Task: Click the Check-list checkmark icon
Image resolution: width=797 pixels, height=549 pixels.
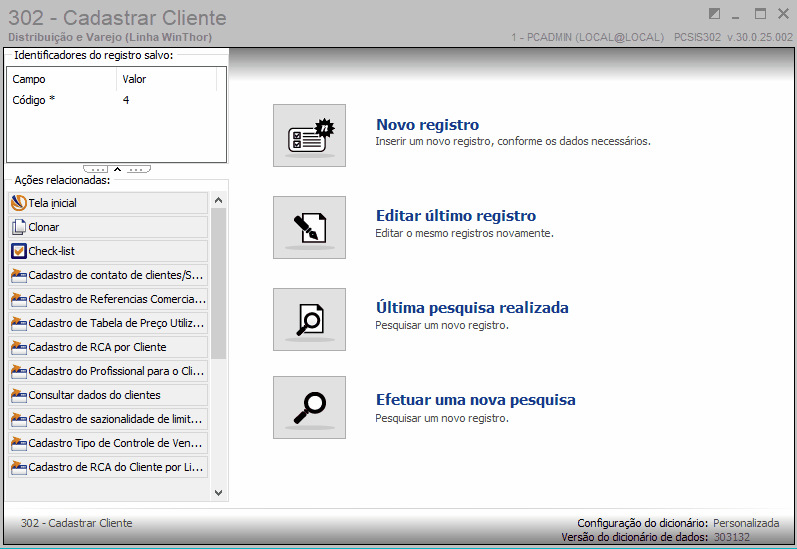Action: (x=19, y=251)
